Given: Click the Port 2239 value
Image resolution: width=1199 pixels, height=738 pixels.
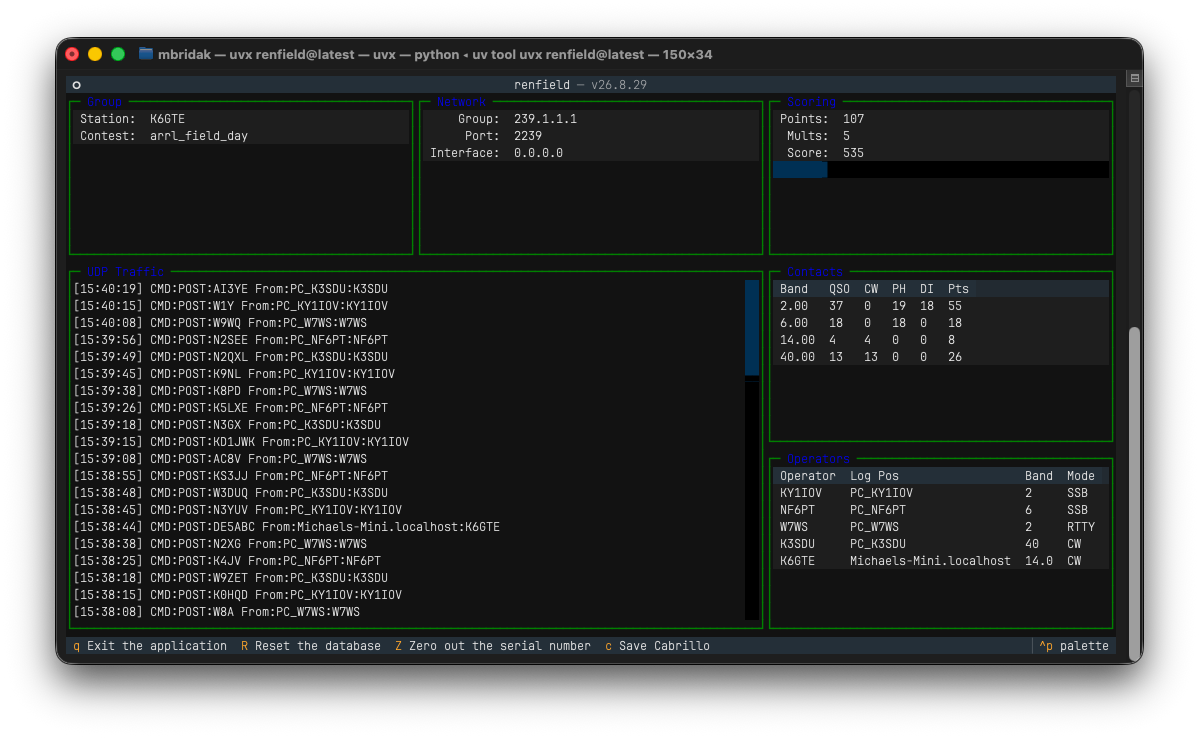Looking at the screenshot, I should point(528,136).
